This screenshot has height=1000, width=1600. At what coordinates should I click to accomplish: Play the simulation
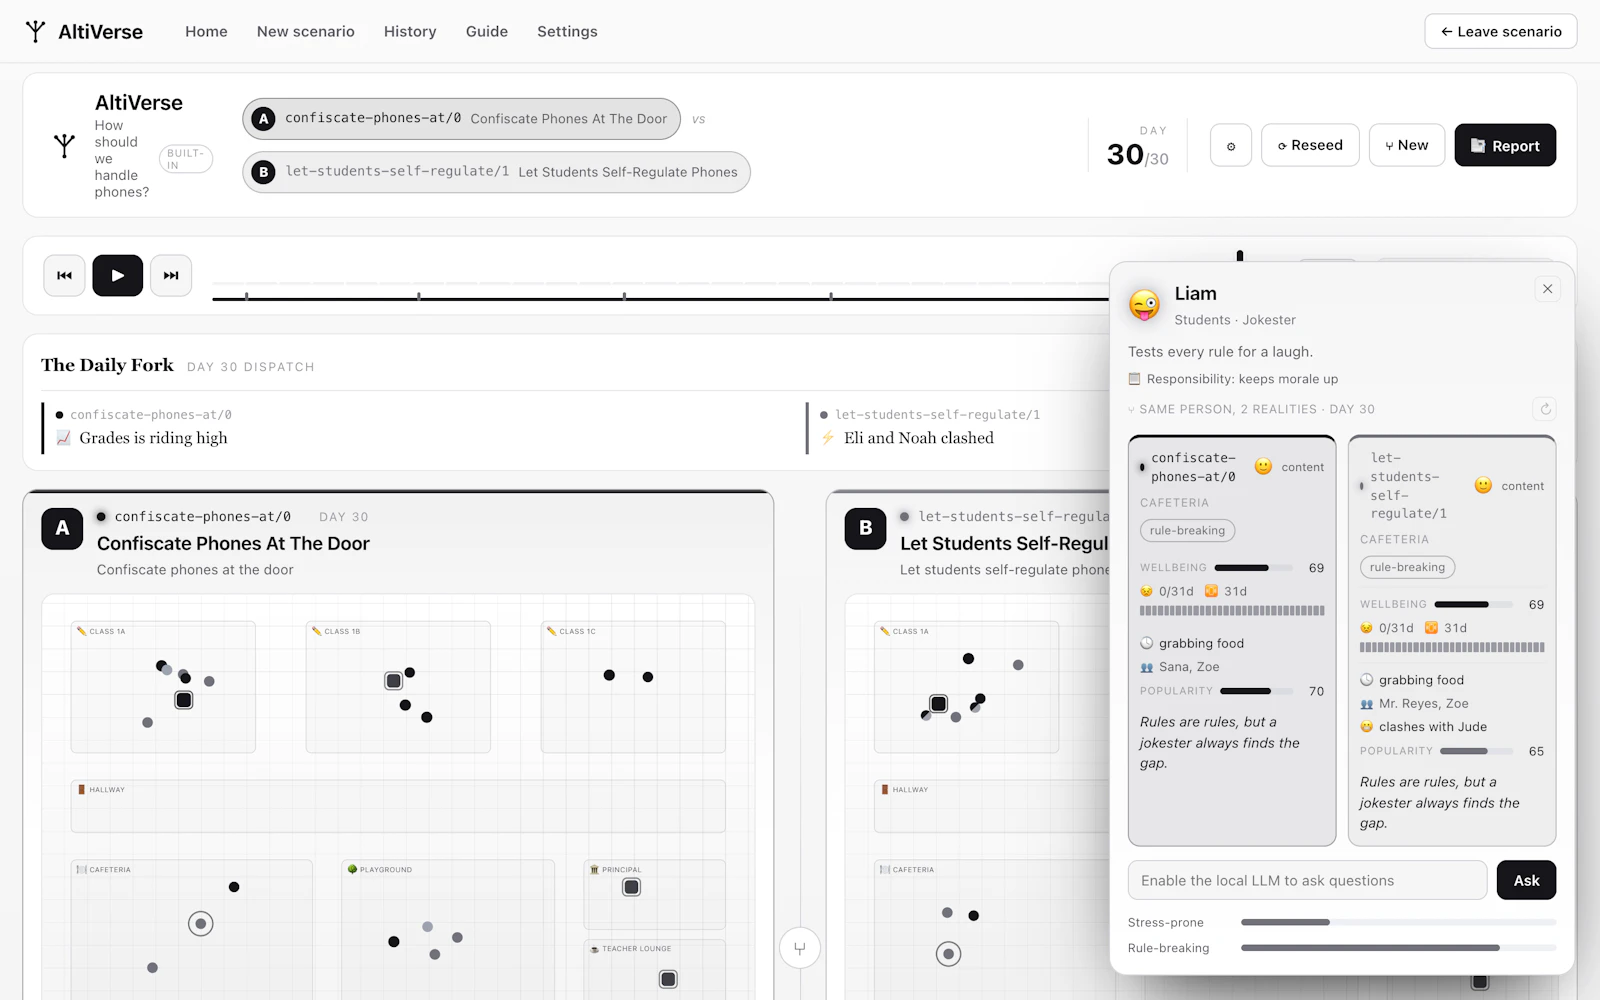(118, 275)
